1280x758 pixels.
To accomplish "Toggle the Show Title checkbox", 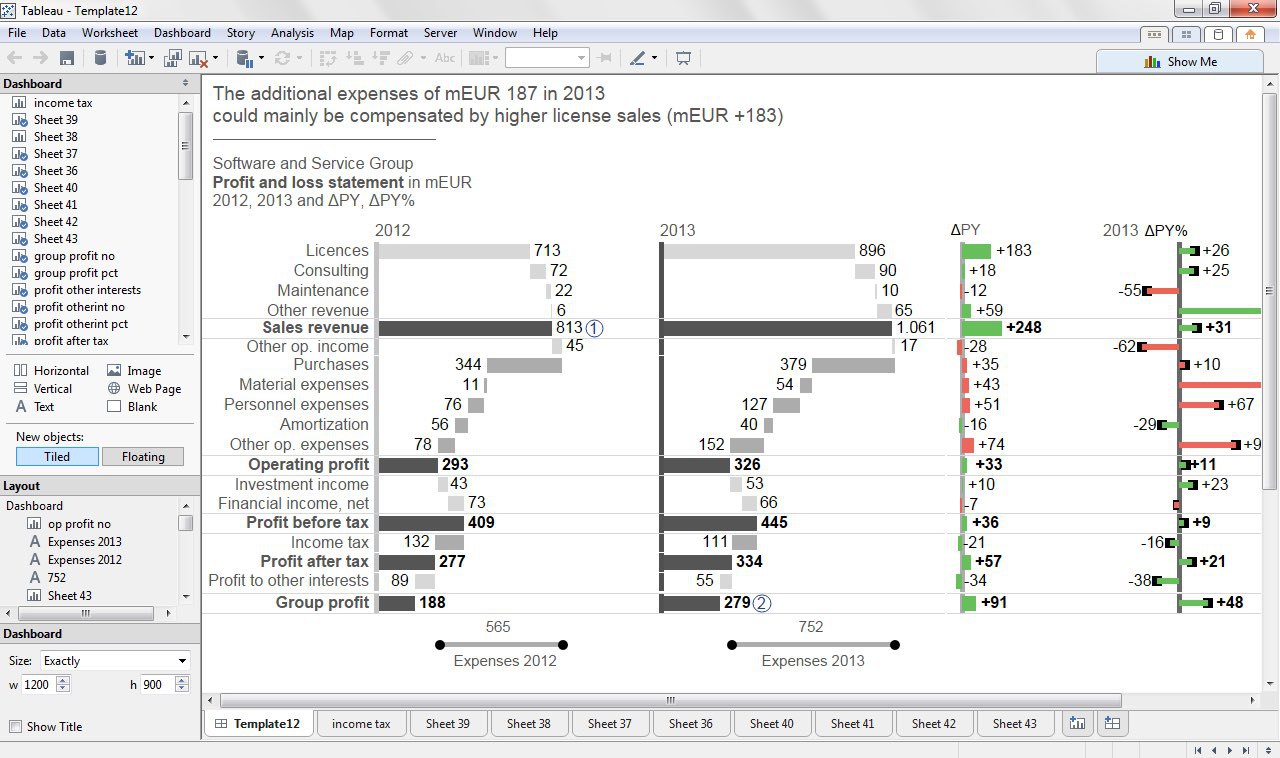I will click(15, 726).
